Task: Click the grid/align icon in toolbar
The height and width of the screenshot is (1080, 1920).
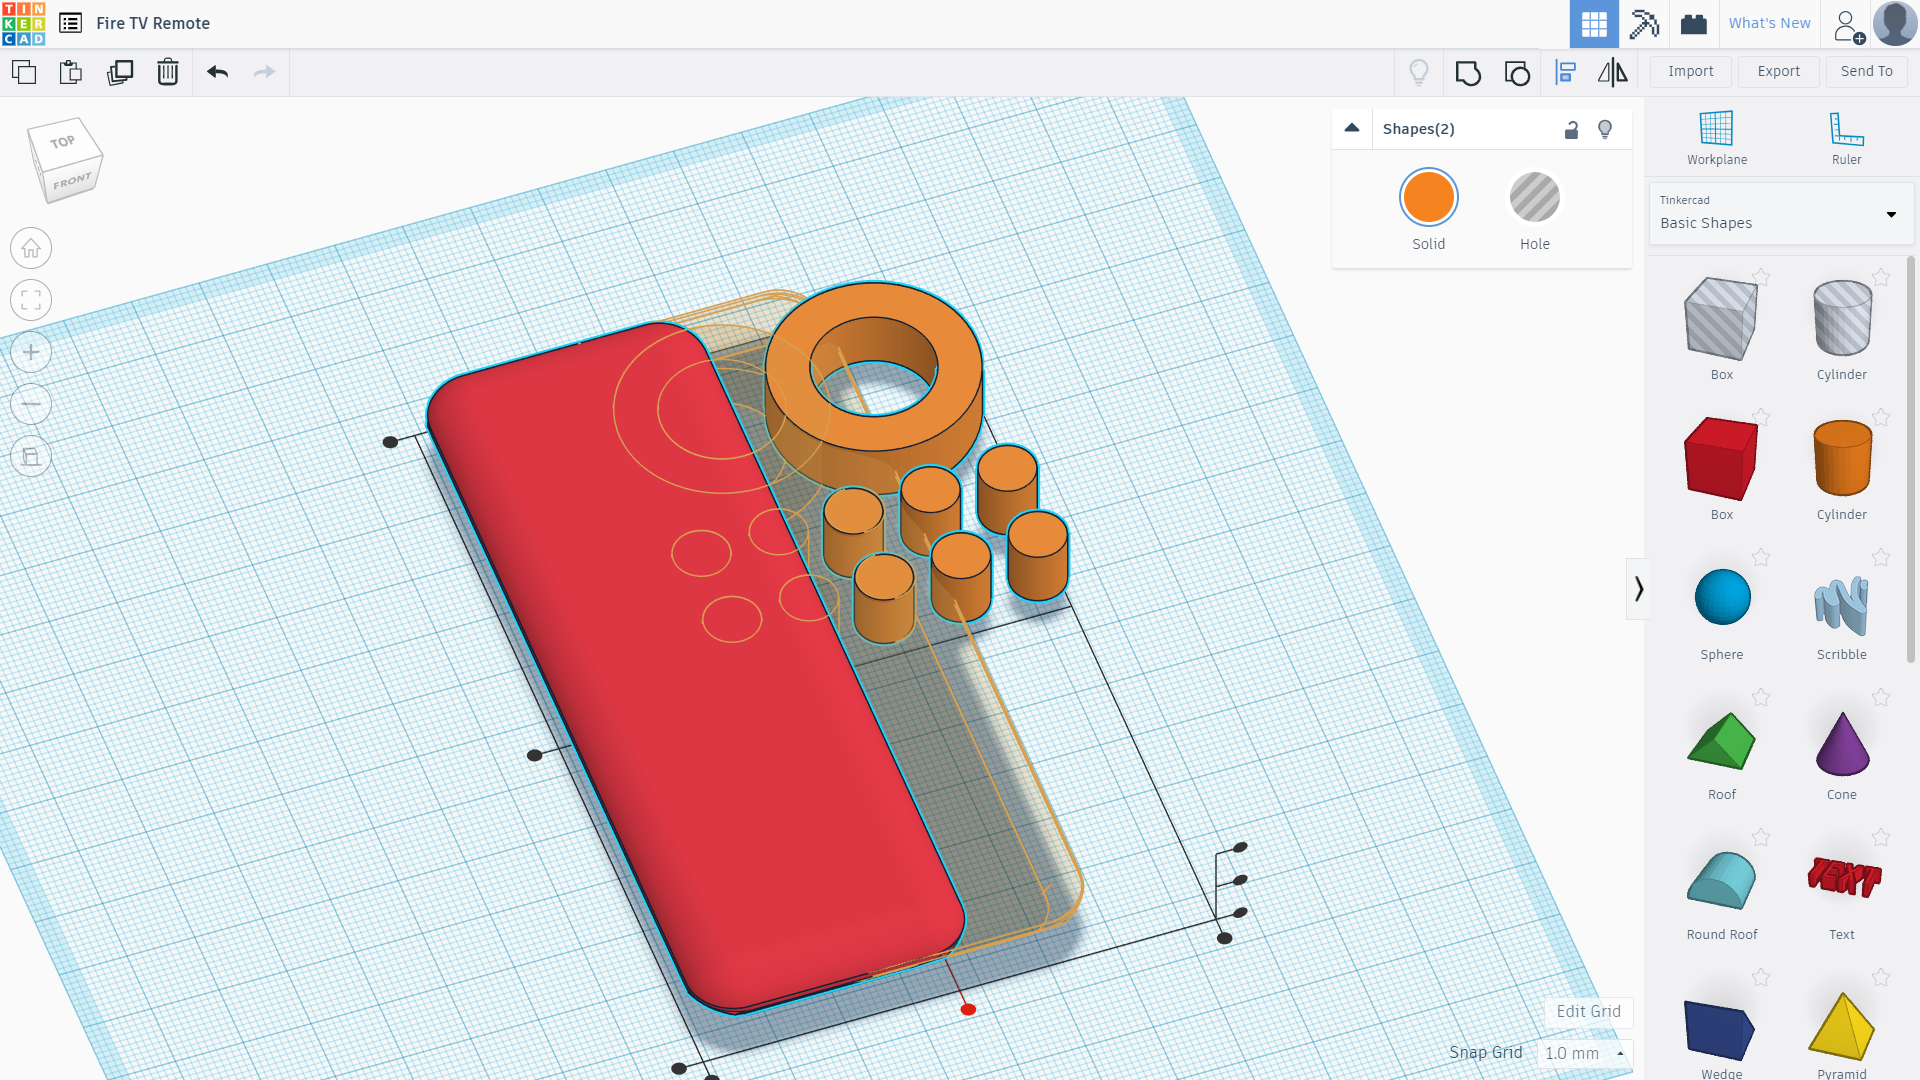Action: pos(1565,71)
